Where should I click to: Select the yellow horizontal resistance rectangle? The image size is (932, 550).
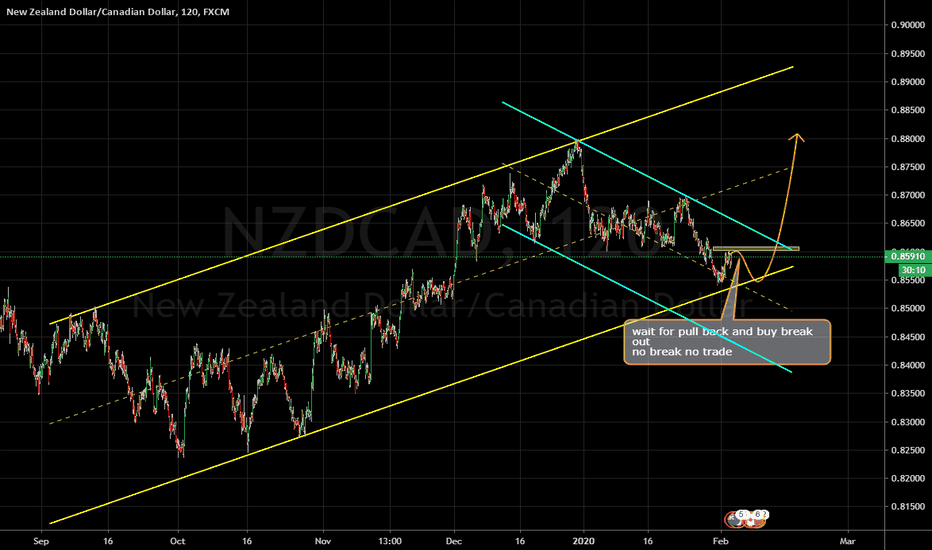pyautogui.click(x=756, y=248)
